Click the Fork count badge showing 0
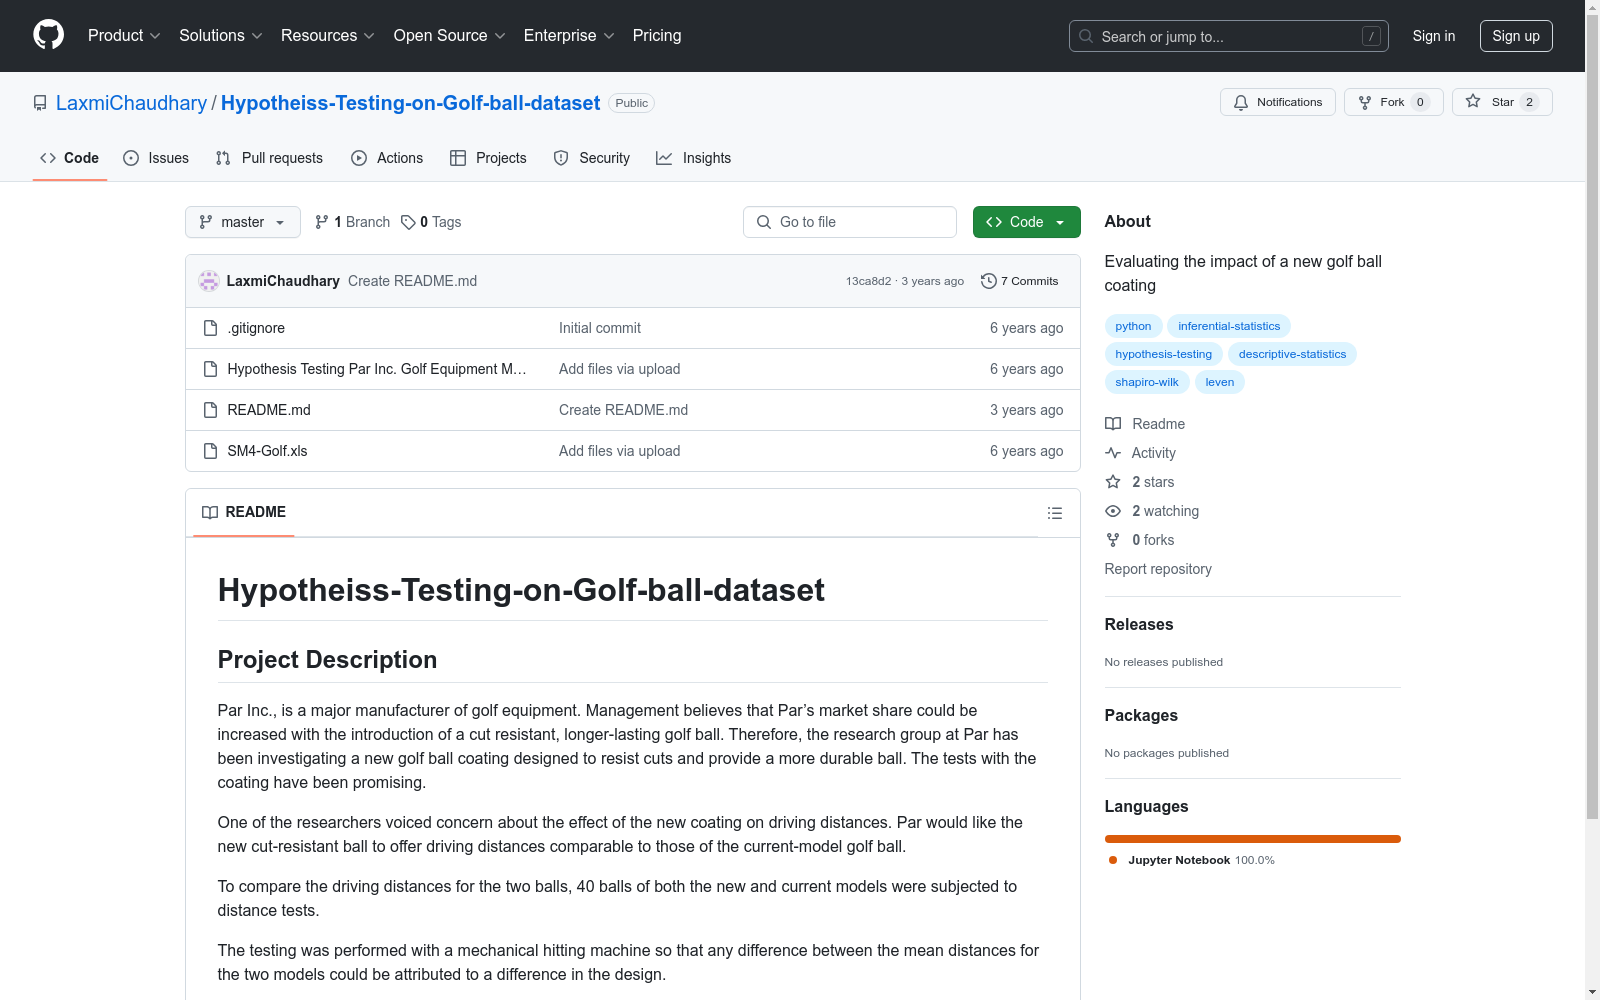This screenshot has height=1000, width=1600. [x=1420, y=102]
